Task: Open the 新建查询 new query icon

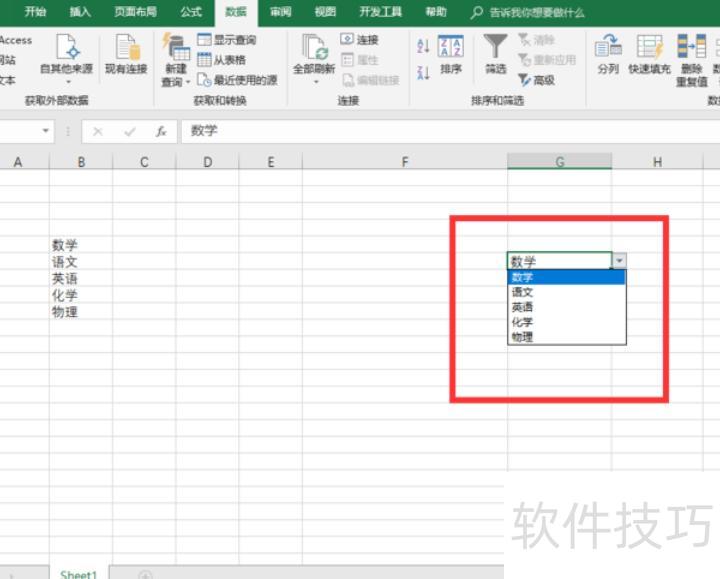Action: pyautogui.click(x=176, y=47)
